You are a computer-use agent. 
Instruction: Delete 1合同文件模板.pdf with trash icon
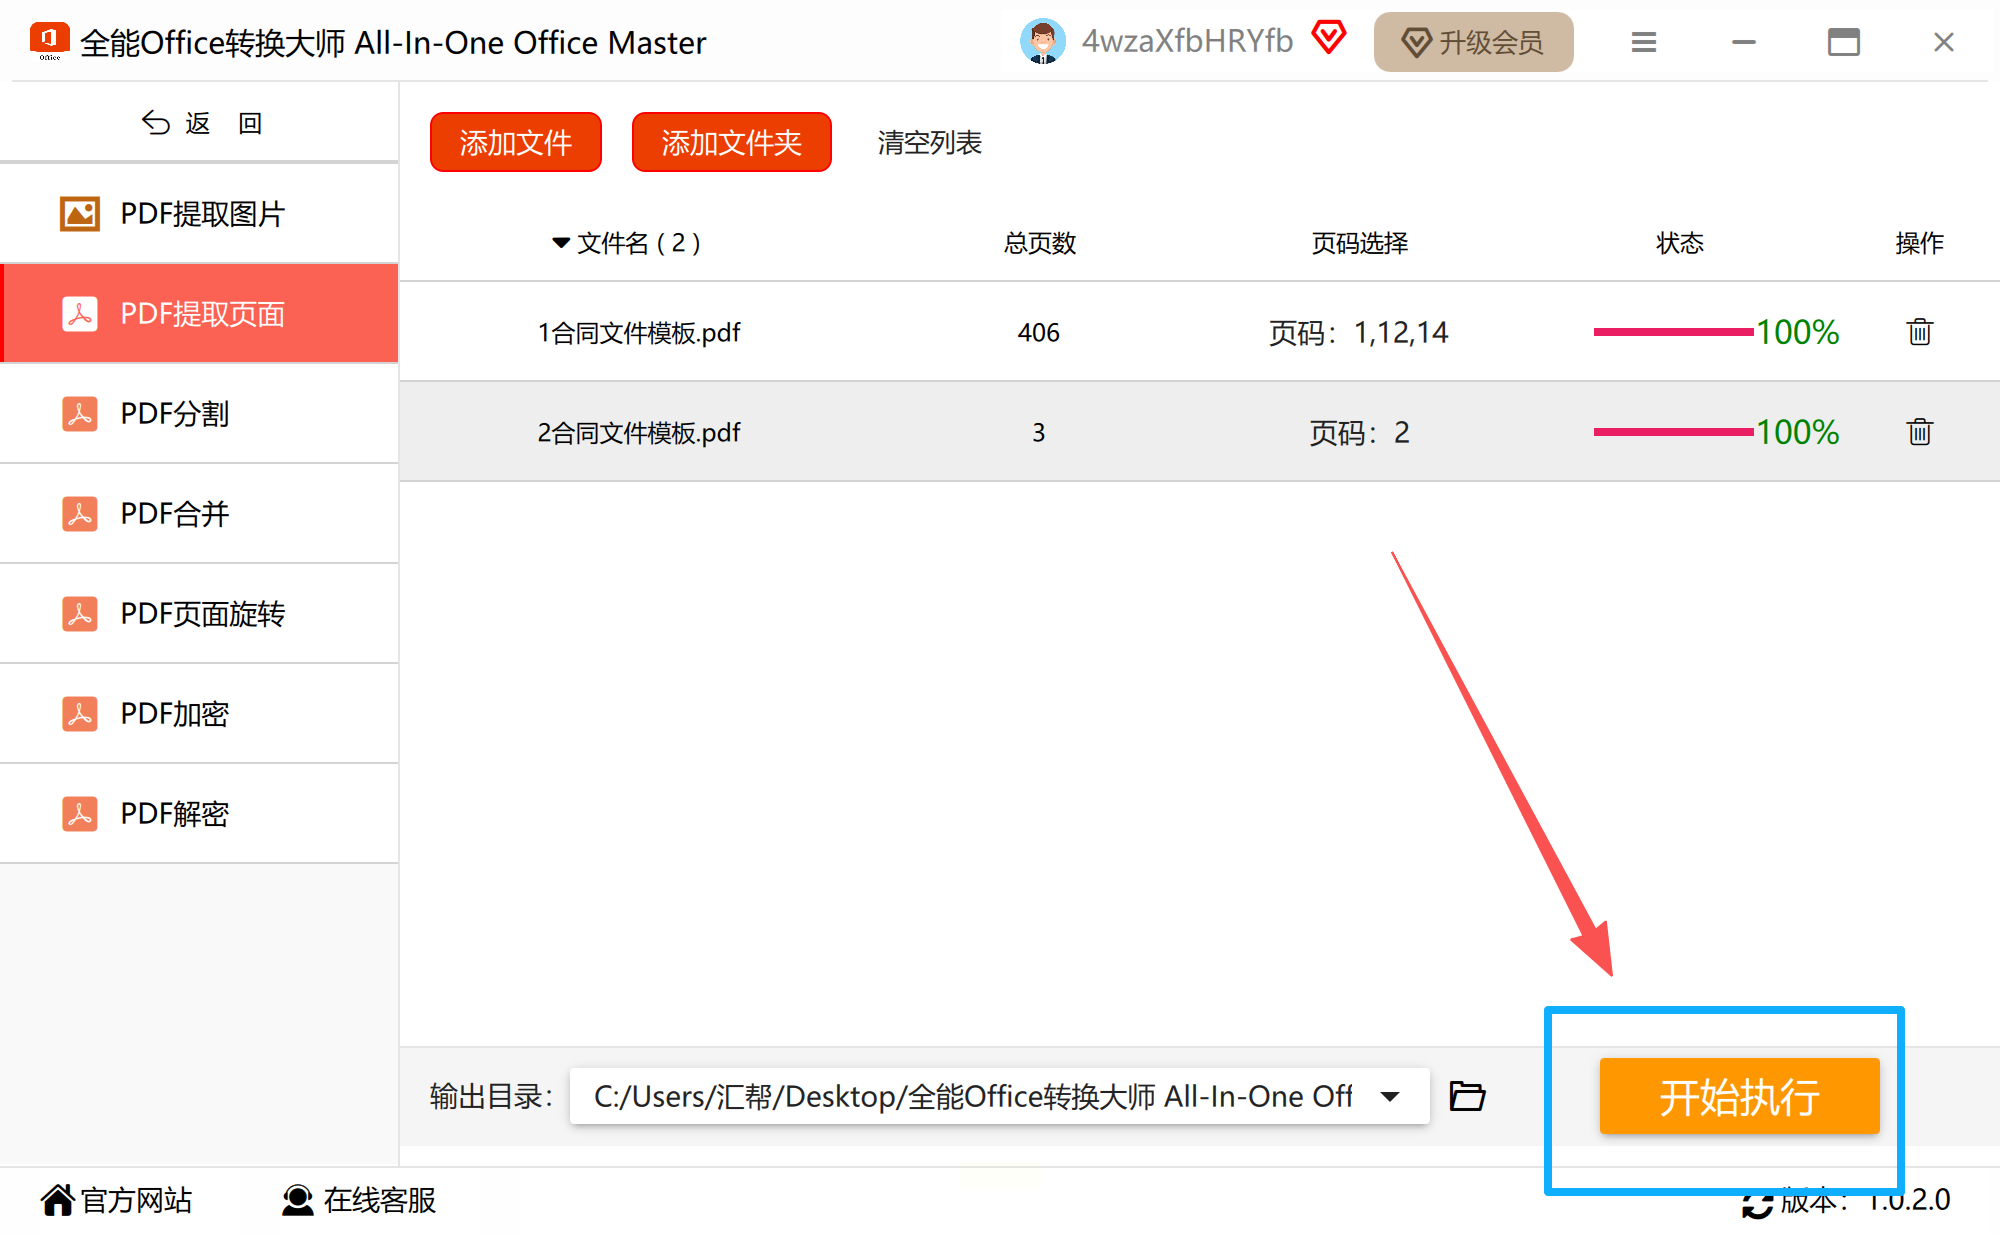1919,332
